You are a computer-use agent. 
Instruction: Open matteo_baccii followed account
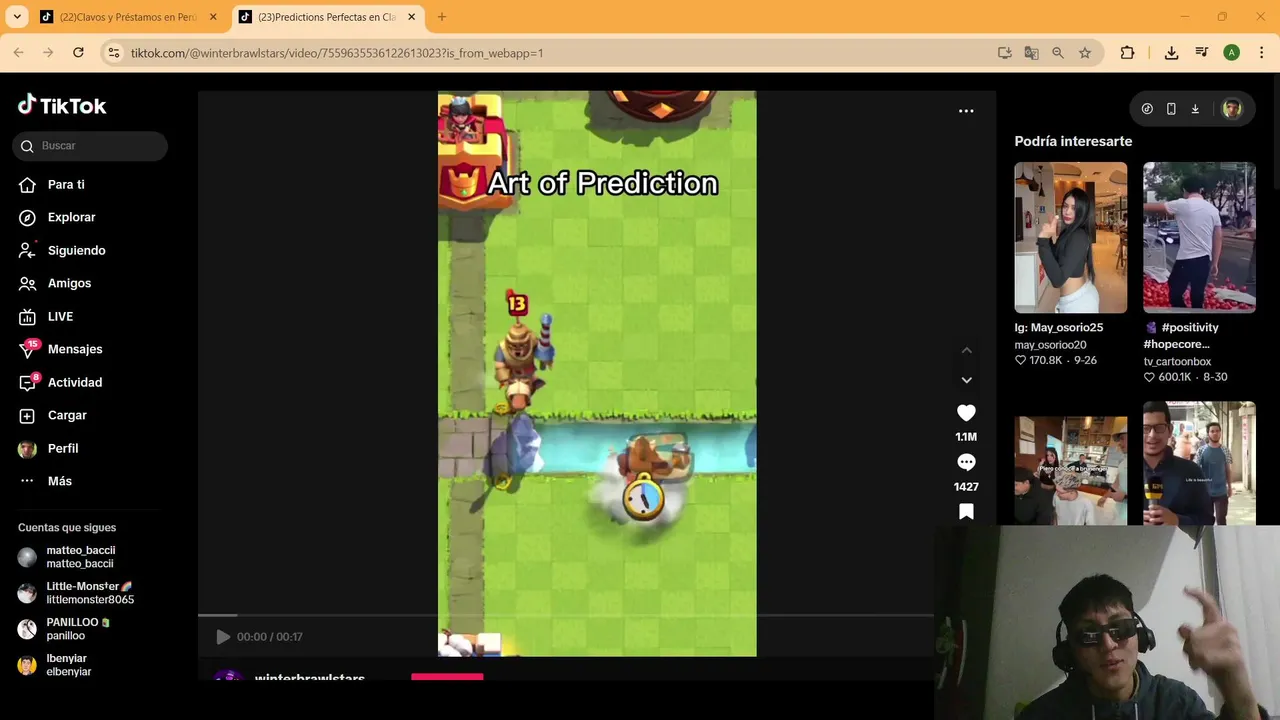(80, 557)
